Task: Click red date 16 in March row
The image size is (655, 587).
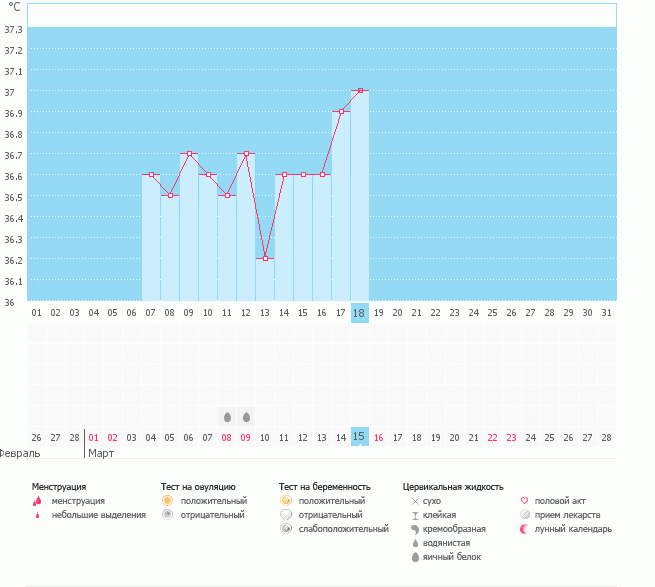Action: point(378,438)
